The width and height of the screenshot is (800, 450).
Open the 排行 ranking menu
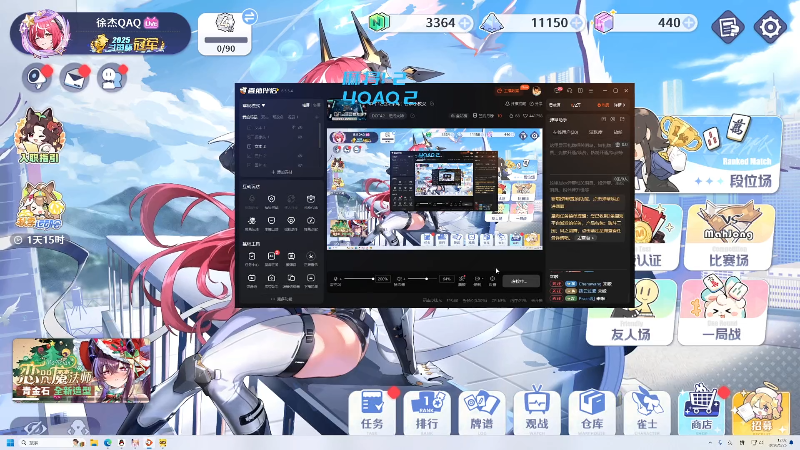point(427,412)
